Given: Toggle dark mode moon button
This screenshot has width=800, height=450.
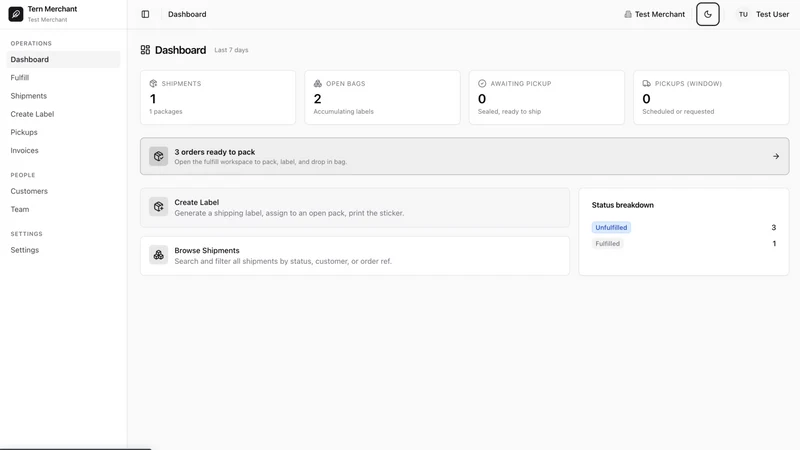Looking at the screenshot, I should [x=708, y=14].
